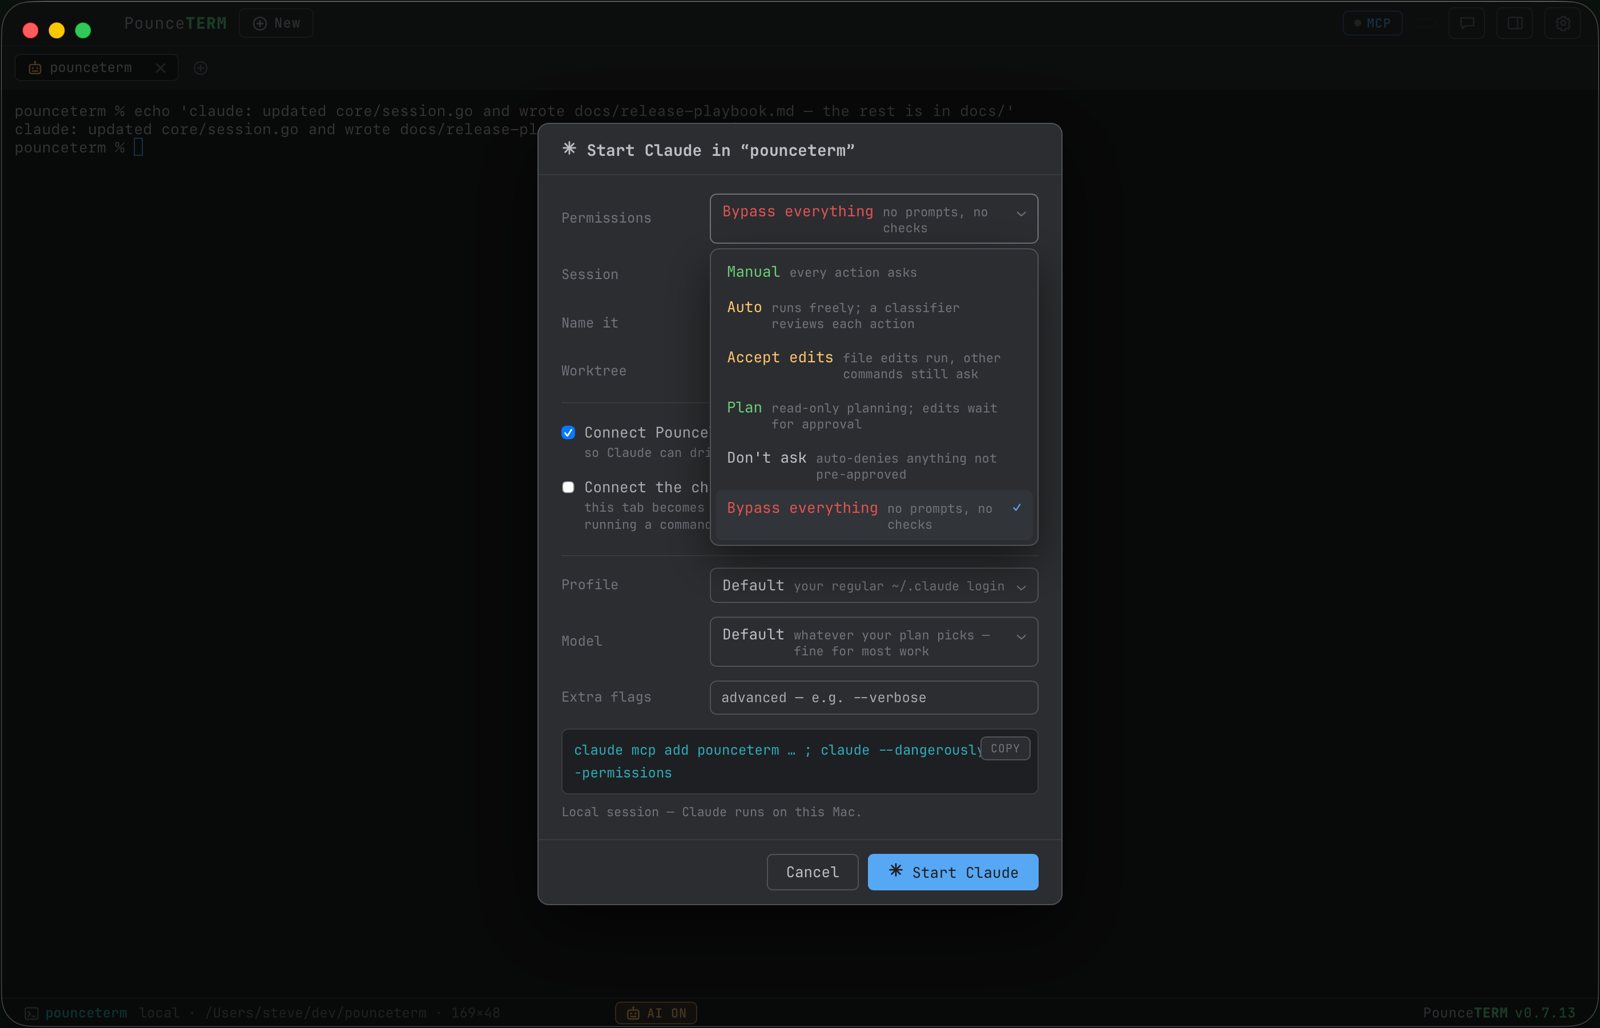Click terminal icon in status bar
Viewport: 1600px width, 1028px height.
coord(31,1013)
